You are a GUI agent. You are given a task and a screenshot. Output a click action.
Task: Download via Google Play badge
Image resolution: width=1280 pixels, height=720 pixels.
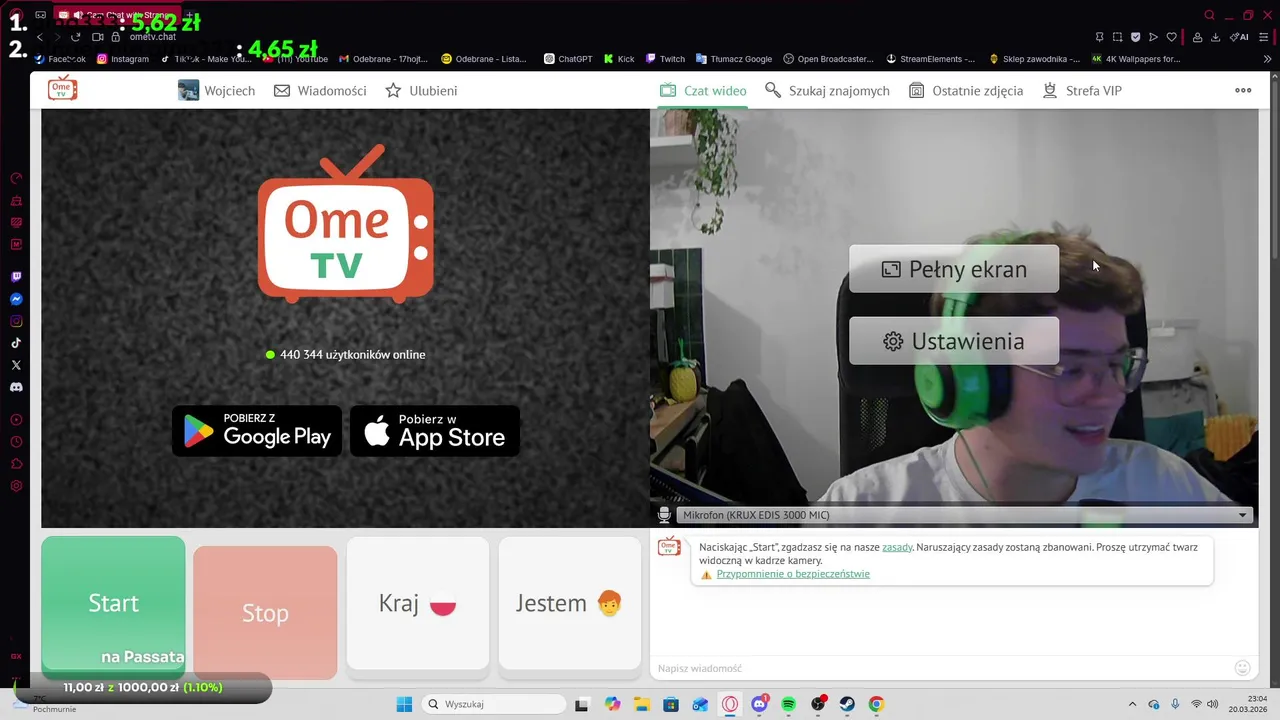point(257,431)
